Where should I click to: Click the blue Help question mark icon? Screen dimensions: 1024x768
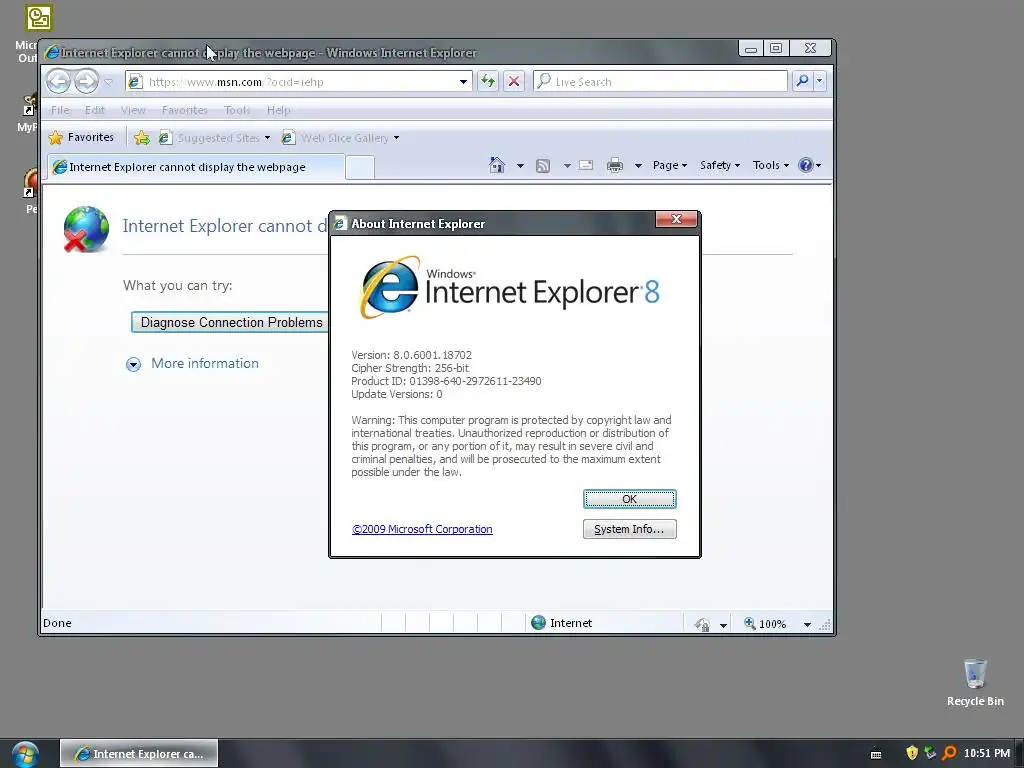806,165
